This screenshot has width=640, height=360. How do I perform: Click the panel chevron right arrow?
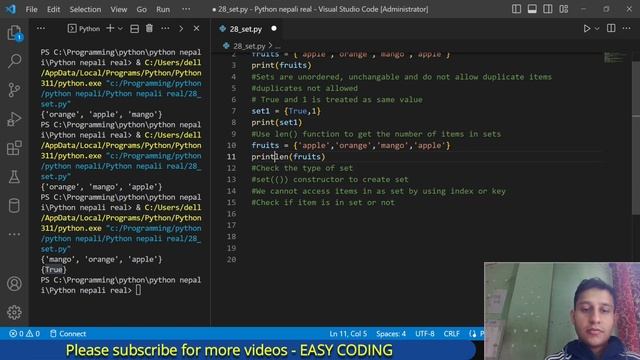pos(181,29)
